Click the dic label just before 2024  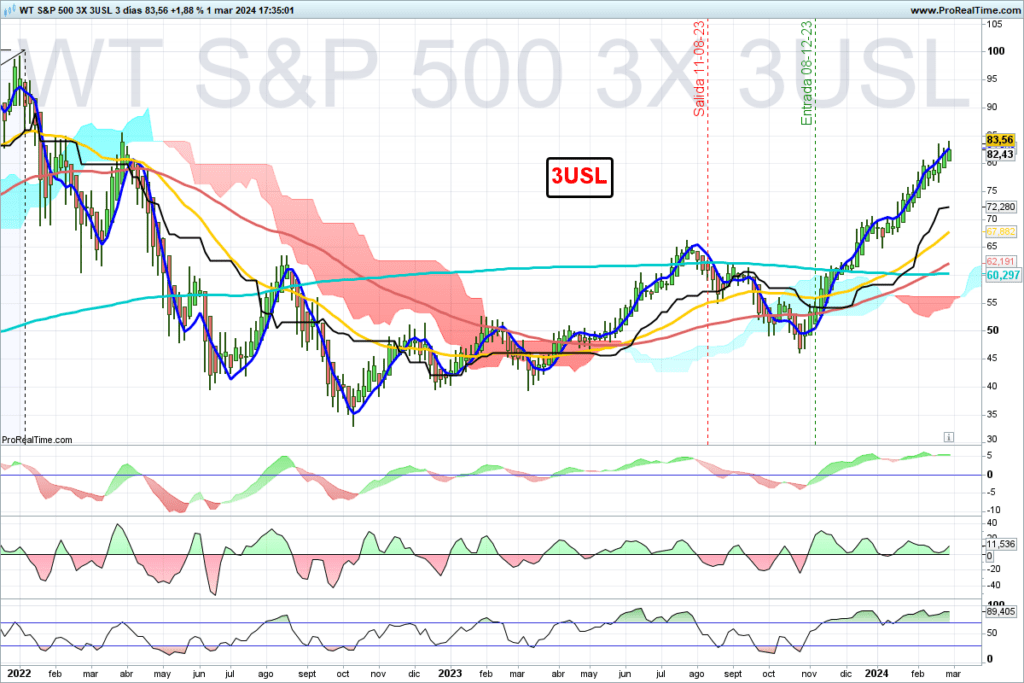[x=846, y=674]
